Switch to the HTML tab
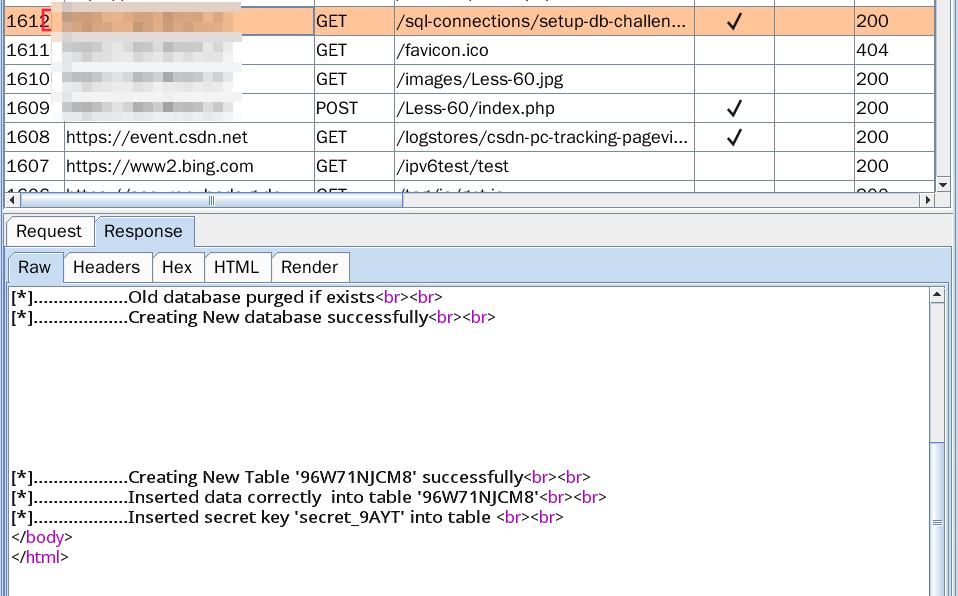This screenshot has width=958, height=596. (x=237, y=268)
